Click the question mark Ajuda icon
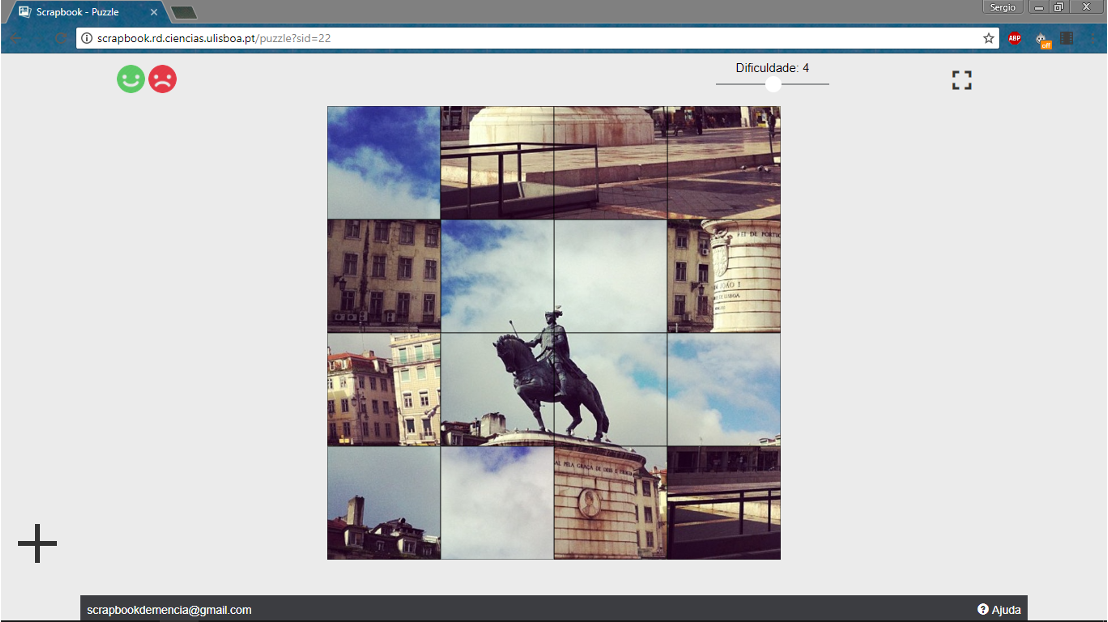Viewport: 1108px width, 622px height. tap(983, 609)
